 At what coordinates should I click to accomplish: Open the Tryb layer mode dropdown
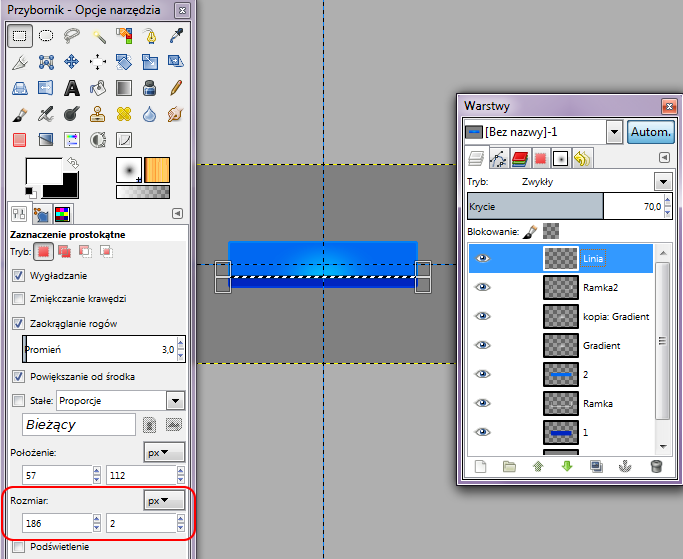(661, 181)
